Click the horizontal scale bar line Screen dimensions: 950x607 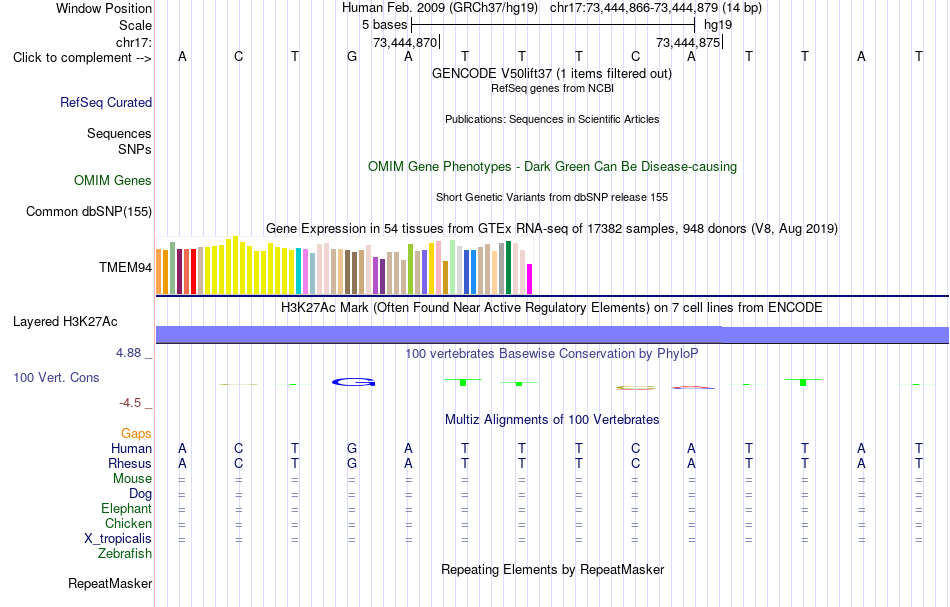coord(553,25)
